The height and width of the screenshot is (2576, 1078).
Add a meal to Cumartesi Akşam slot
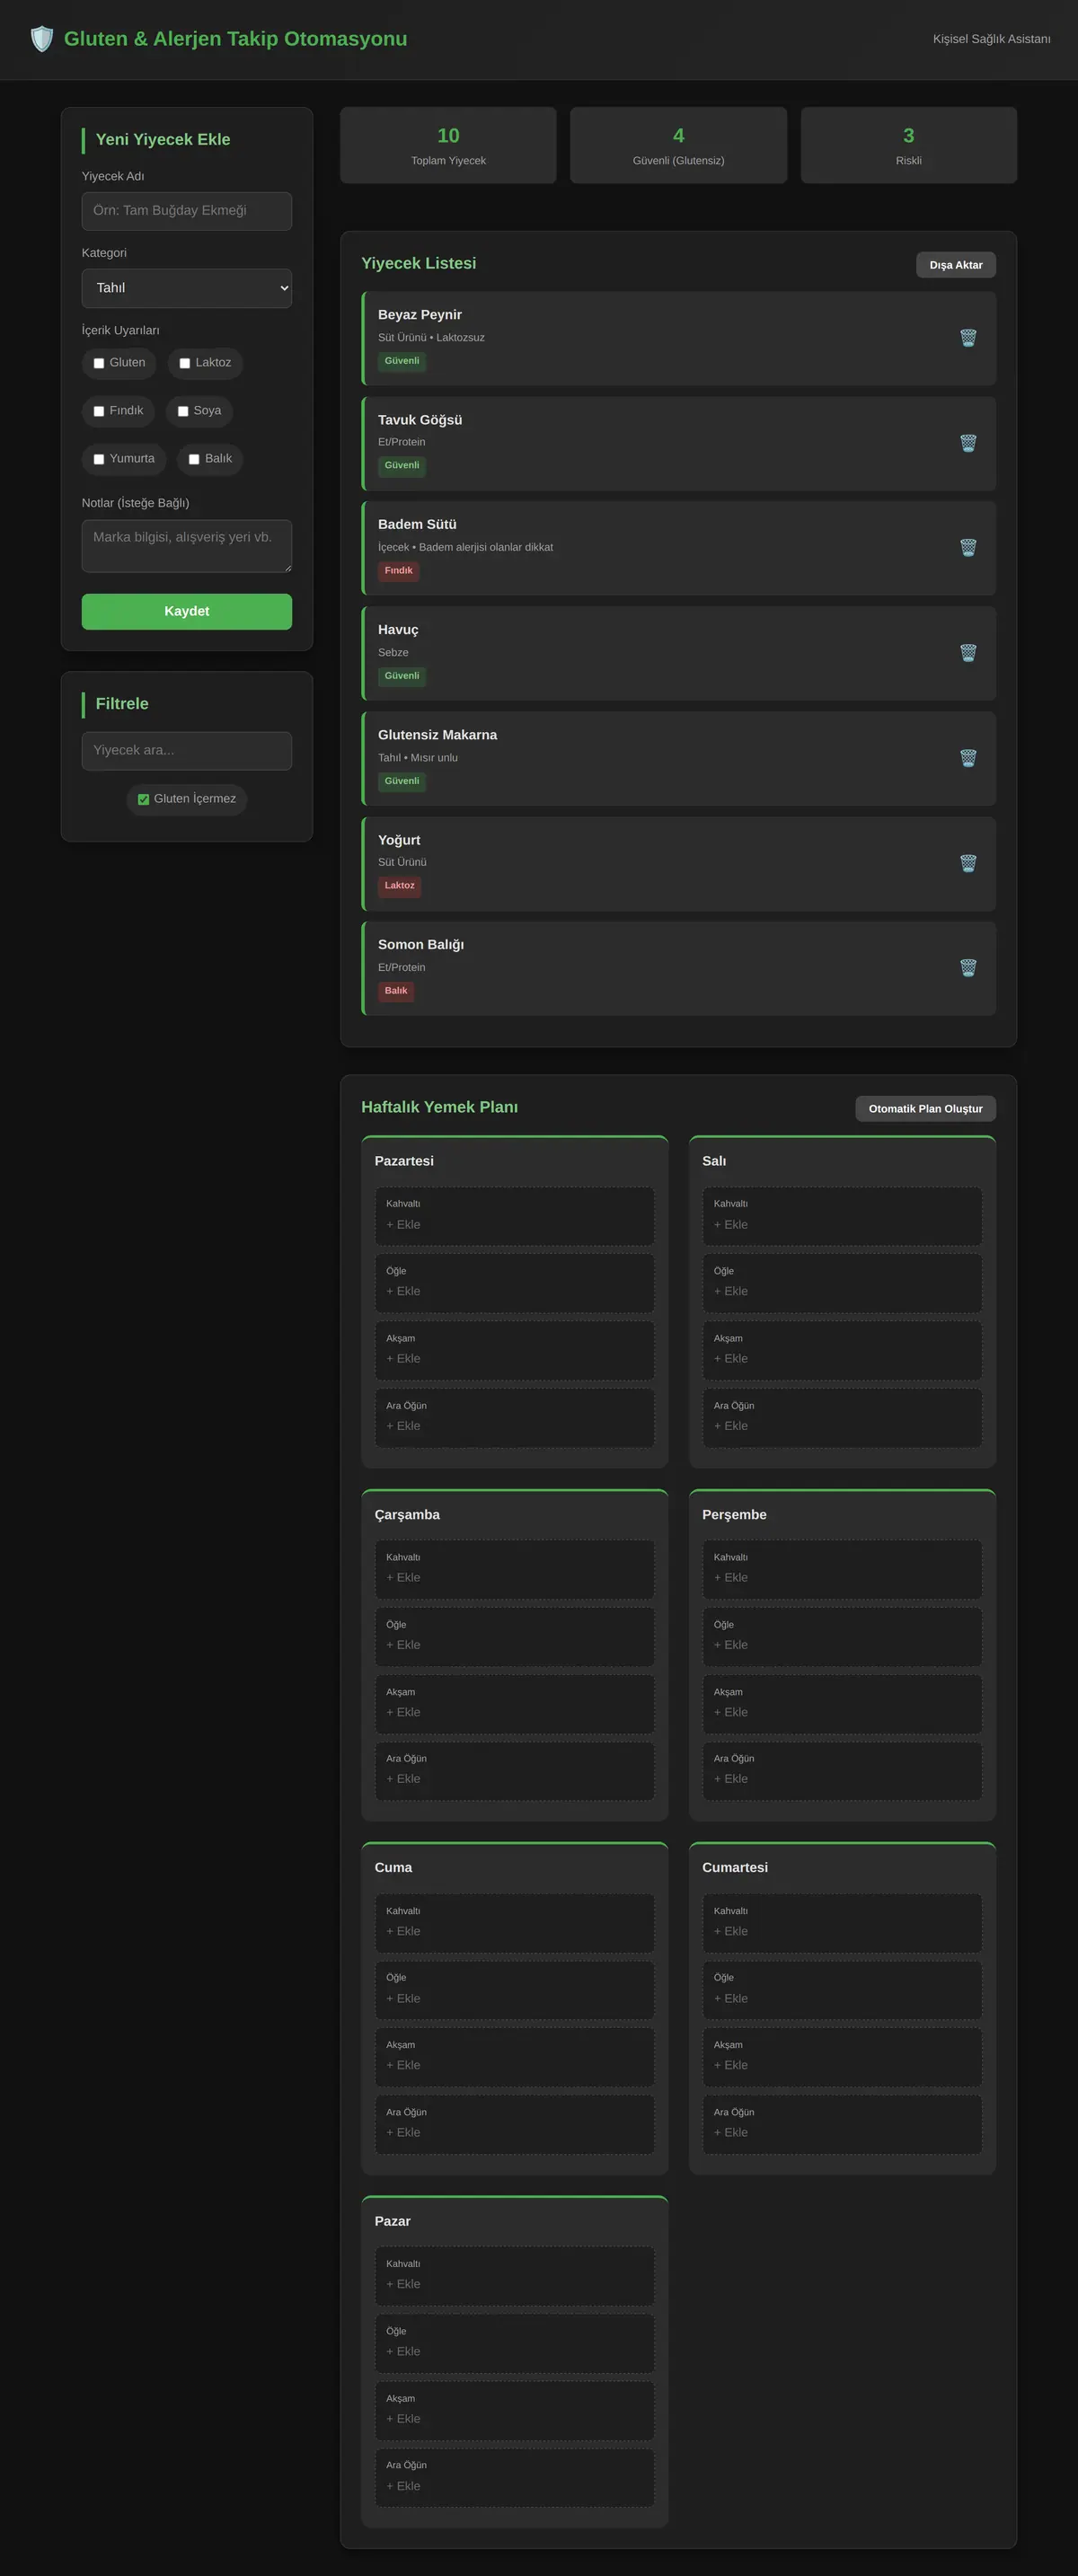[x=842, y=2057]
